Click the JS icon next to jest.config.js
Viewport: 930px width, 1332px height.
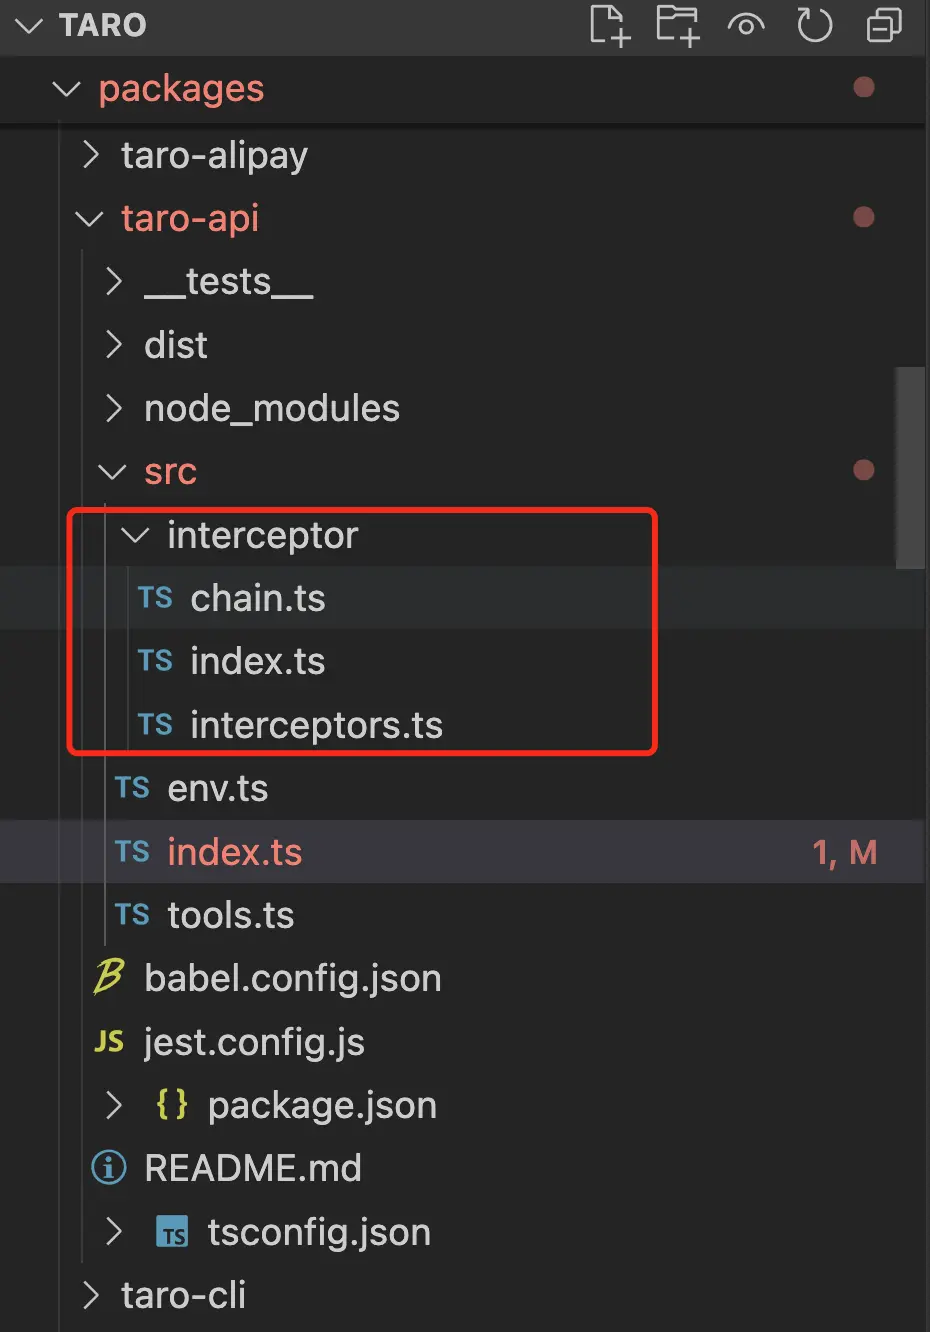tap(109, 1042)
